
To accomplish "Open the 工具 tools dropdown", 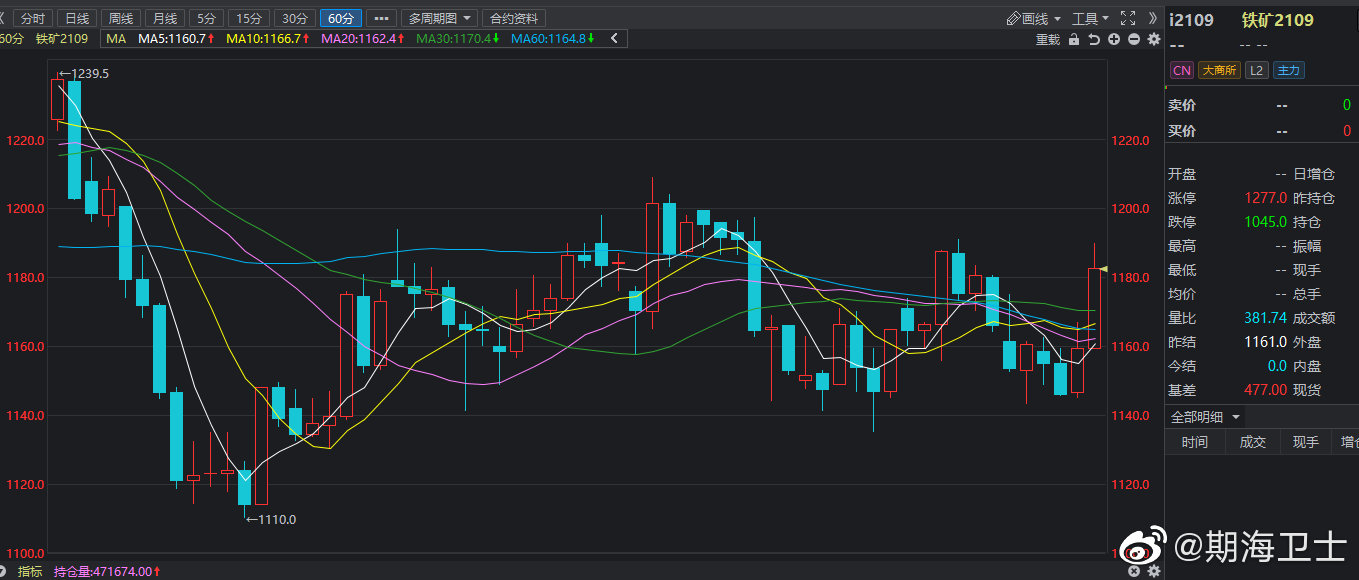I will [x=1091, y=19].
